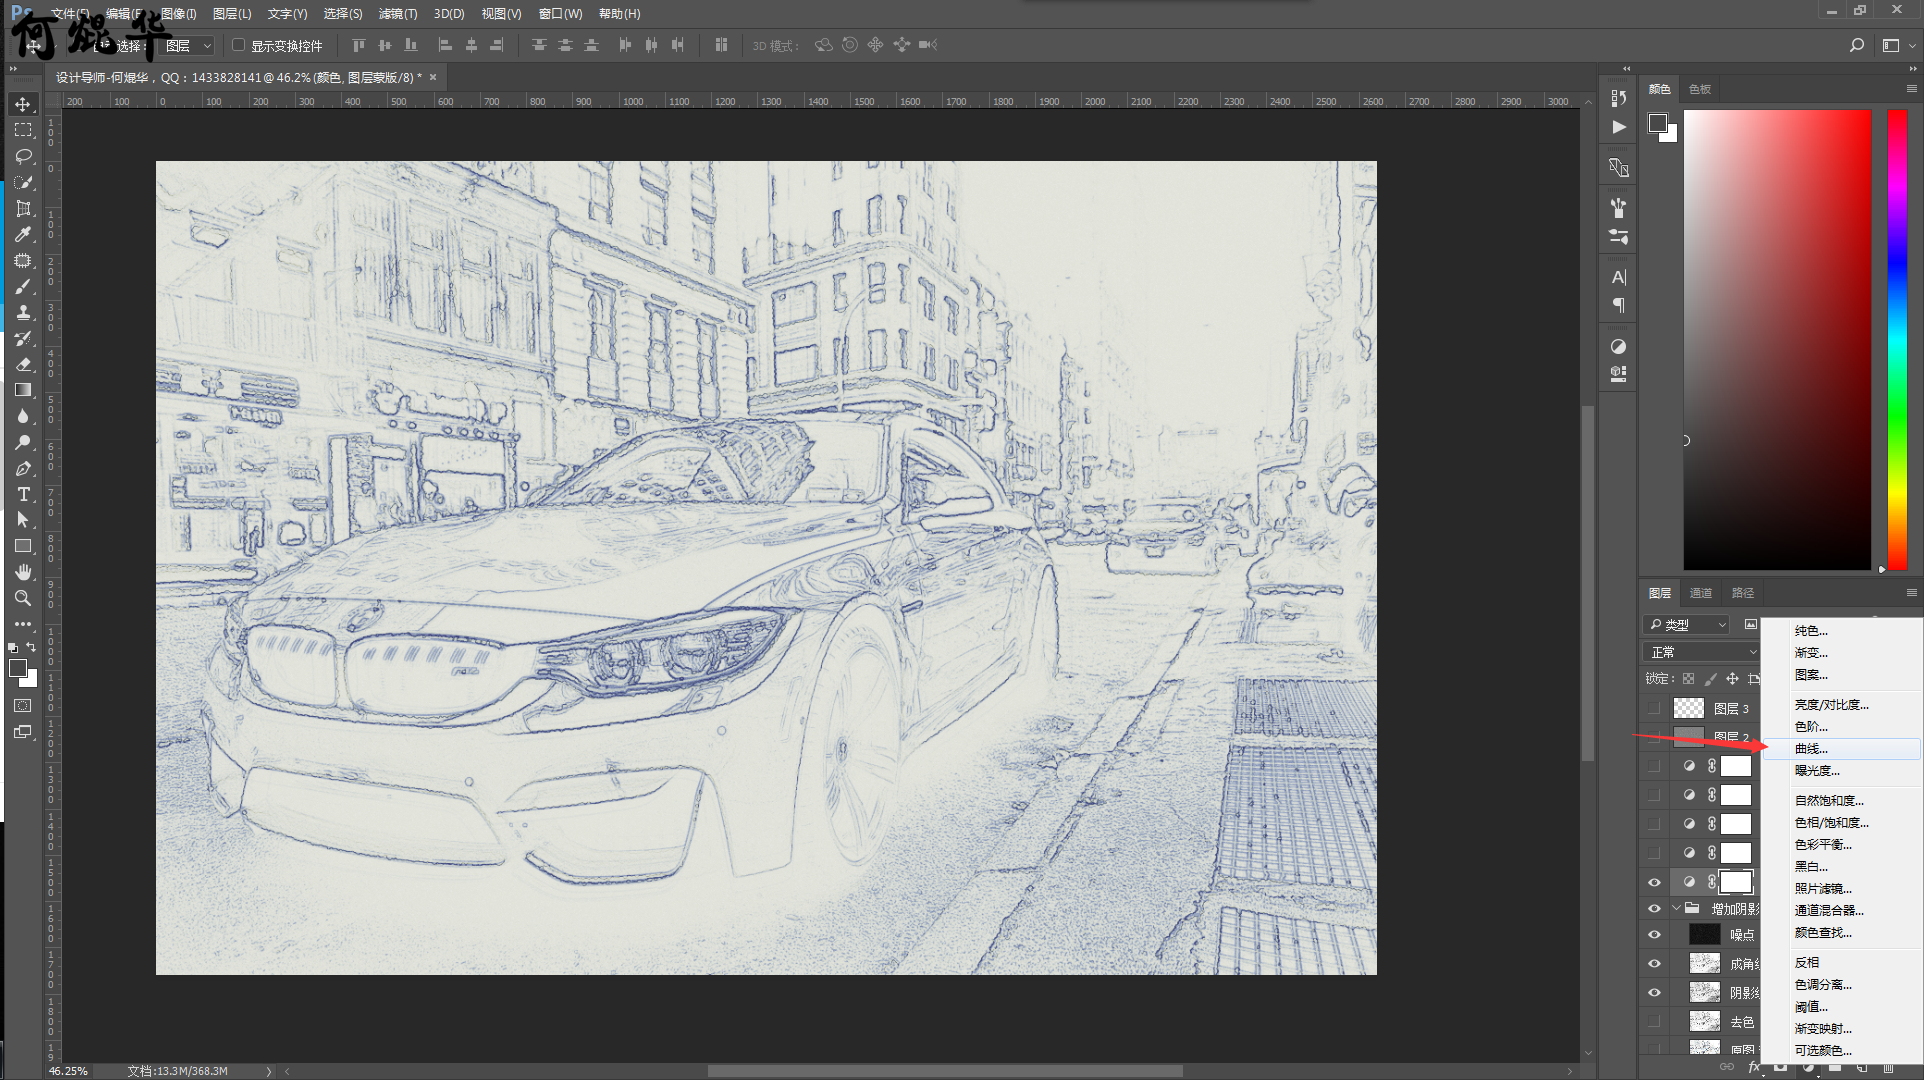Select the Eraser tool
This screenshot has height=1080, width=1924.
pos(23,365)
